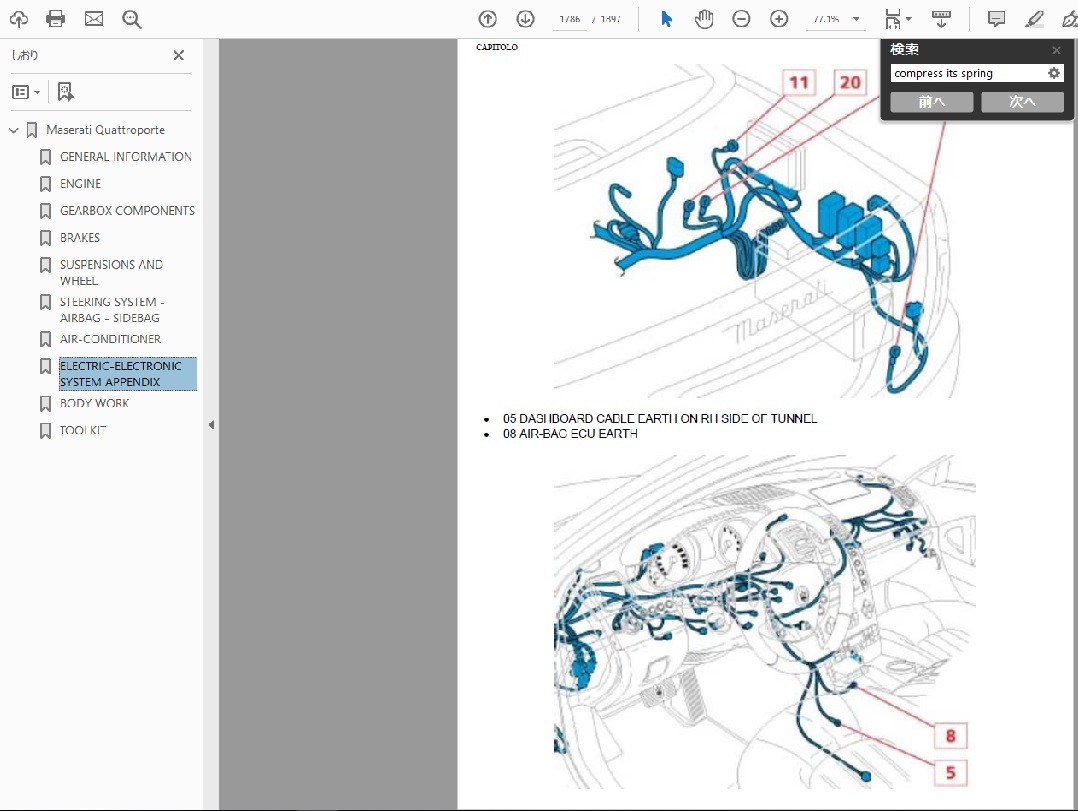Click the search text field
Viewport: 1078px width, 811px height.
[967, 74]
